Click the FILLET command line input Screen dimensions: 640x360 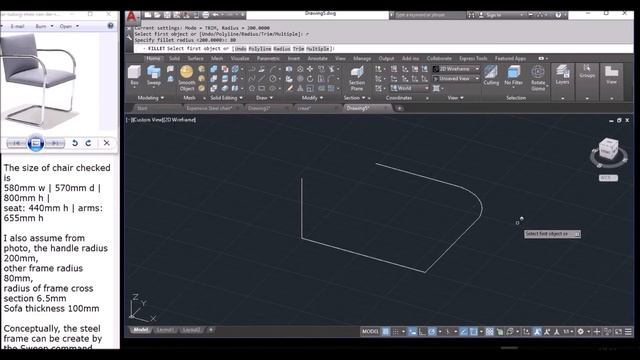(x=383, y=49)
